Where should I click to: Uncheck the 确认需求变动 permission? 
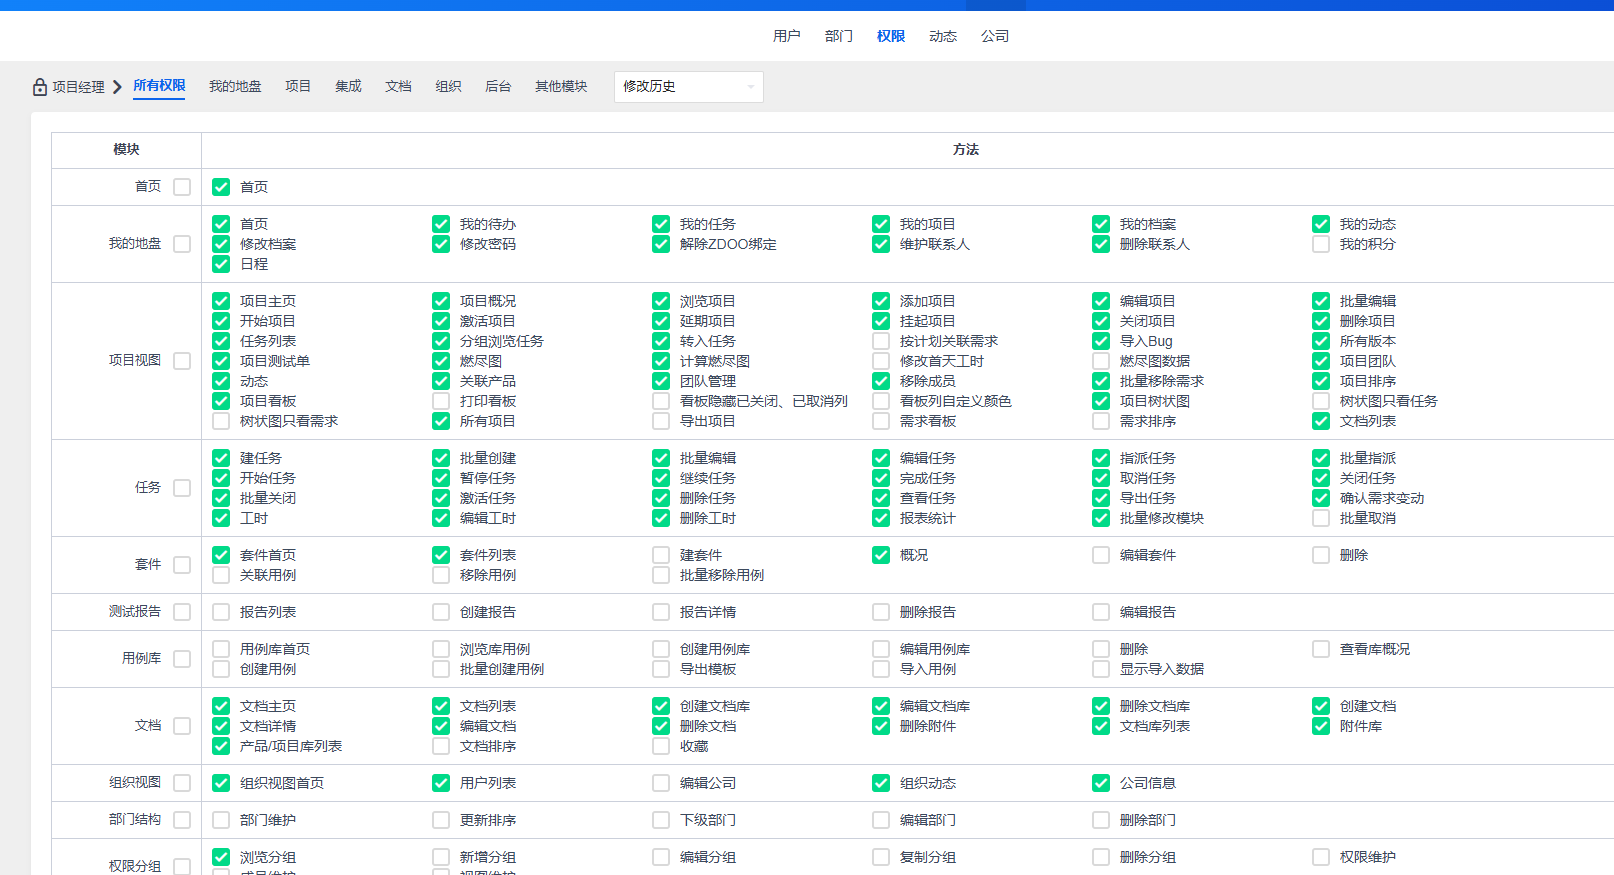[1321, 498]
